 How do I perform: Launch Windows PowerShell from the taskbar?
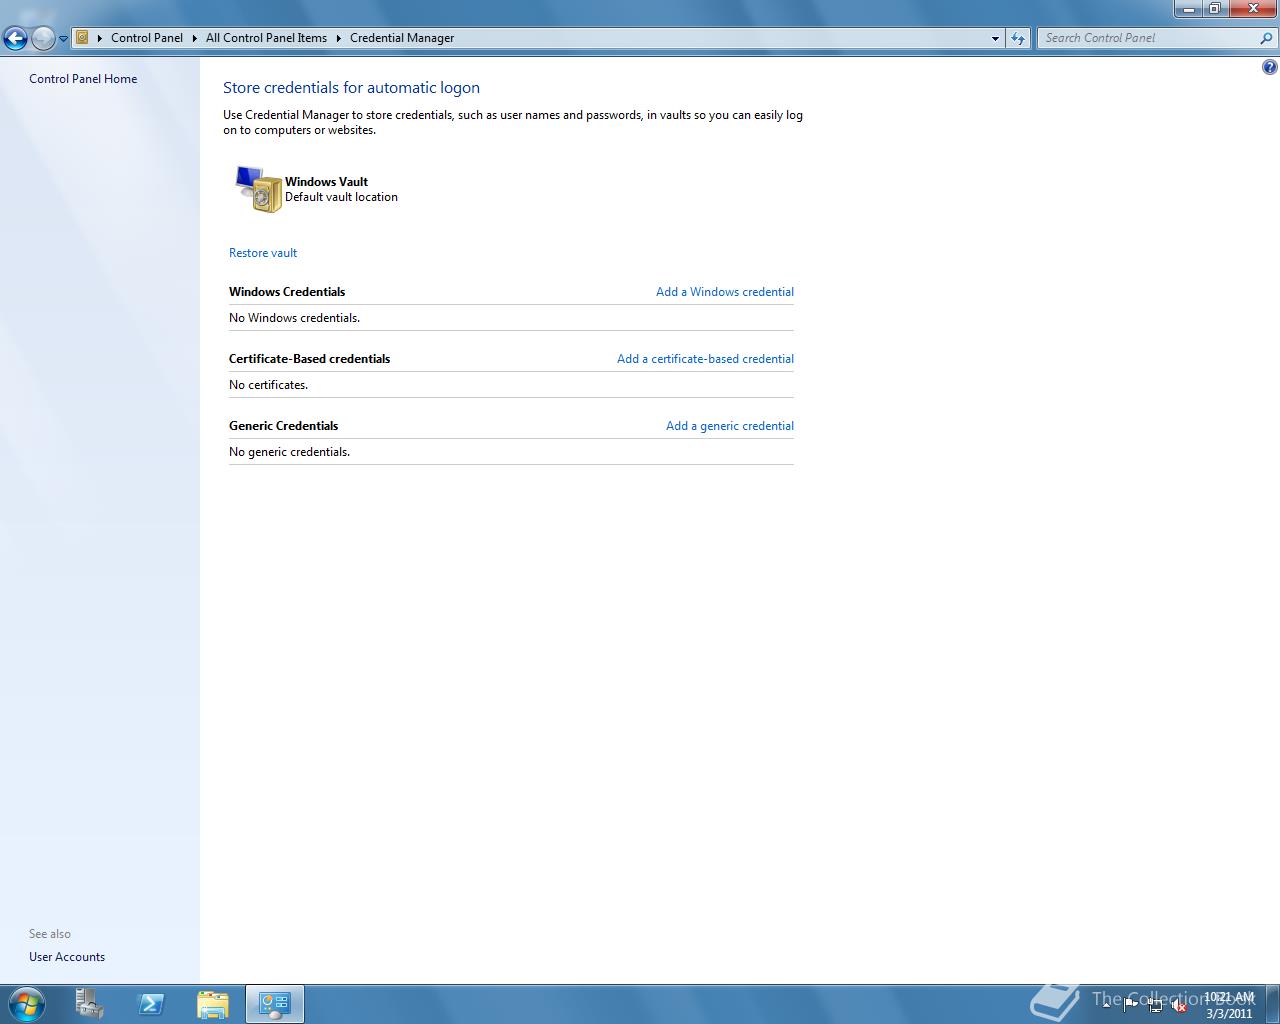pyautogui.click(x=151, y=1004)
